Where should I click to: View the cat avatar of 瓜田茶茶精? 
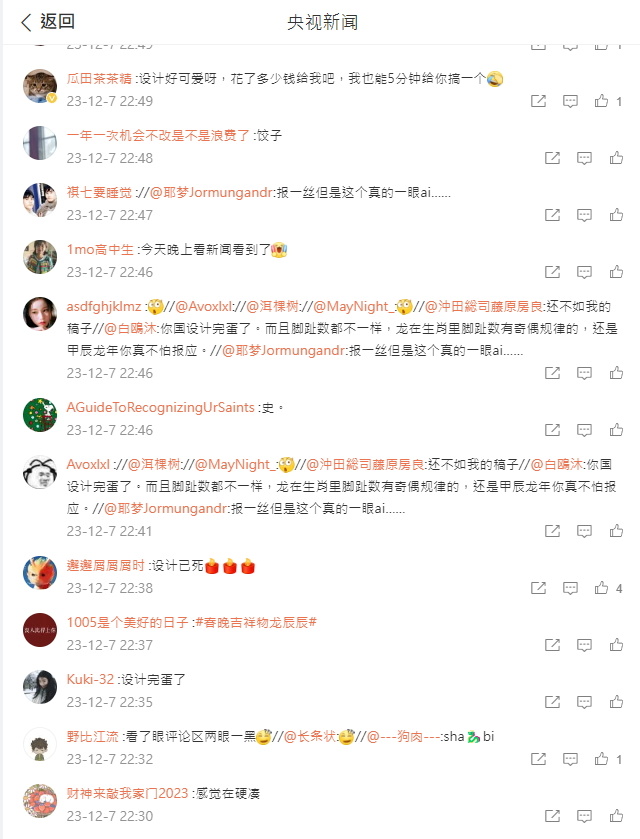tap(40, 86)
